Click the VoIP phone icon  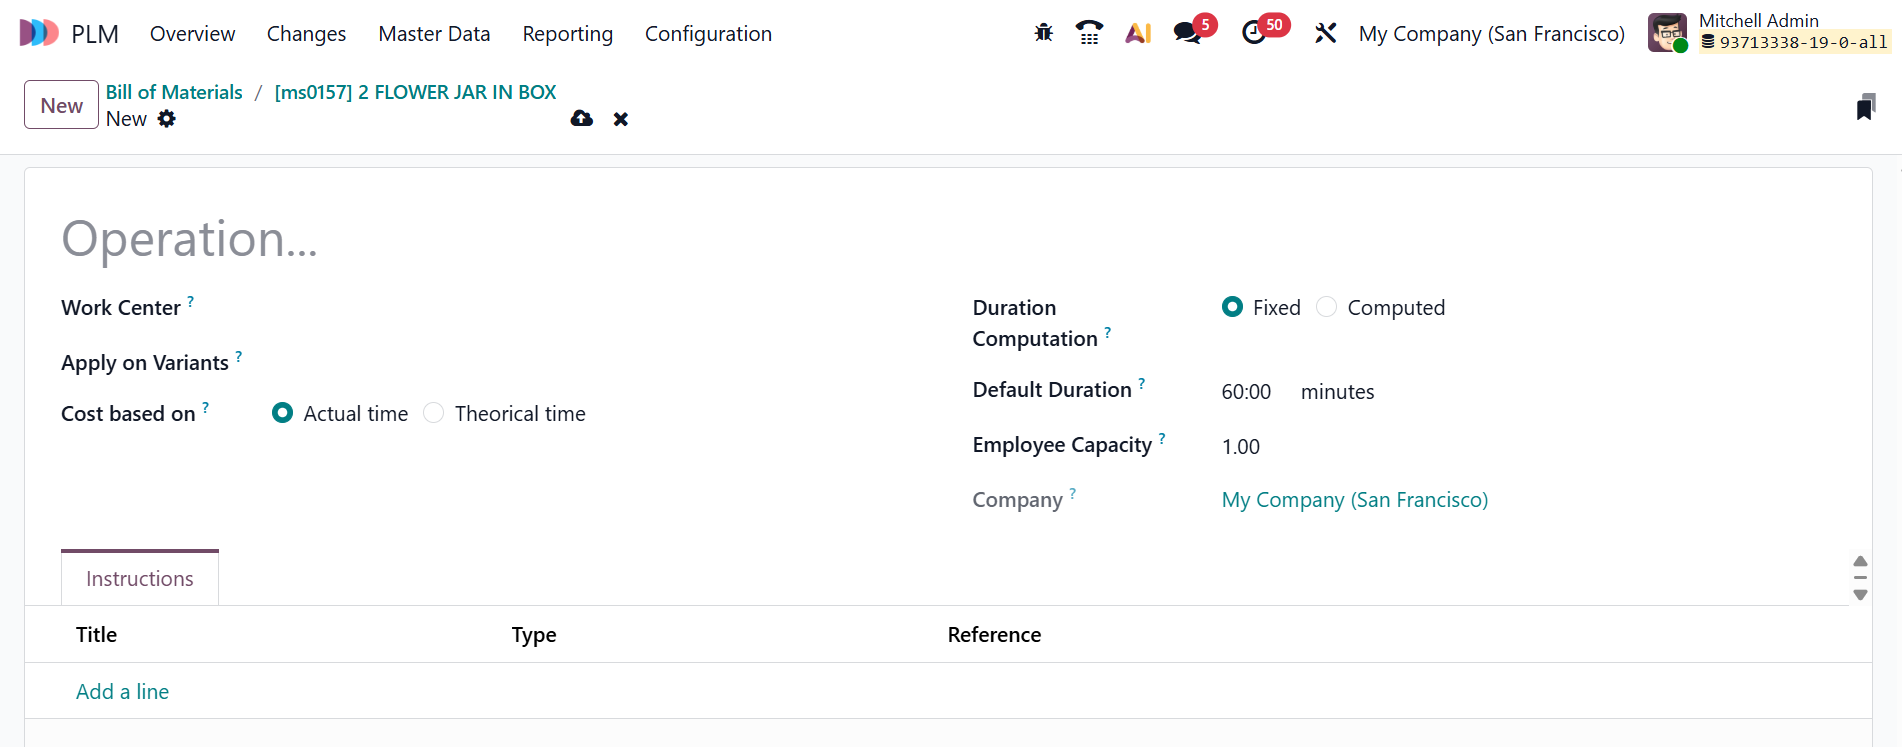[1089, 33]
